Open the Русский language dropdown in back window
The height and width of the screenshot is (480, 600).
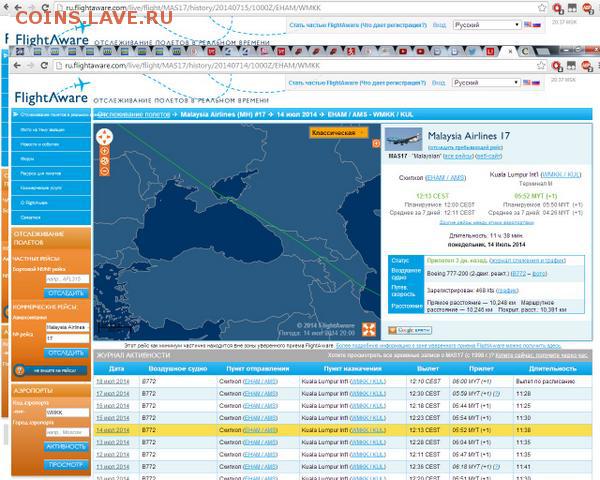coord(487,25)
